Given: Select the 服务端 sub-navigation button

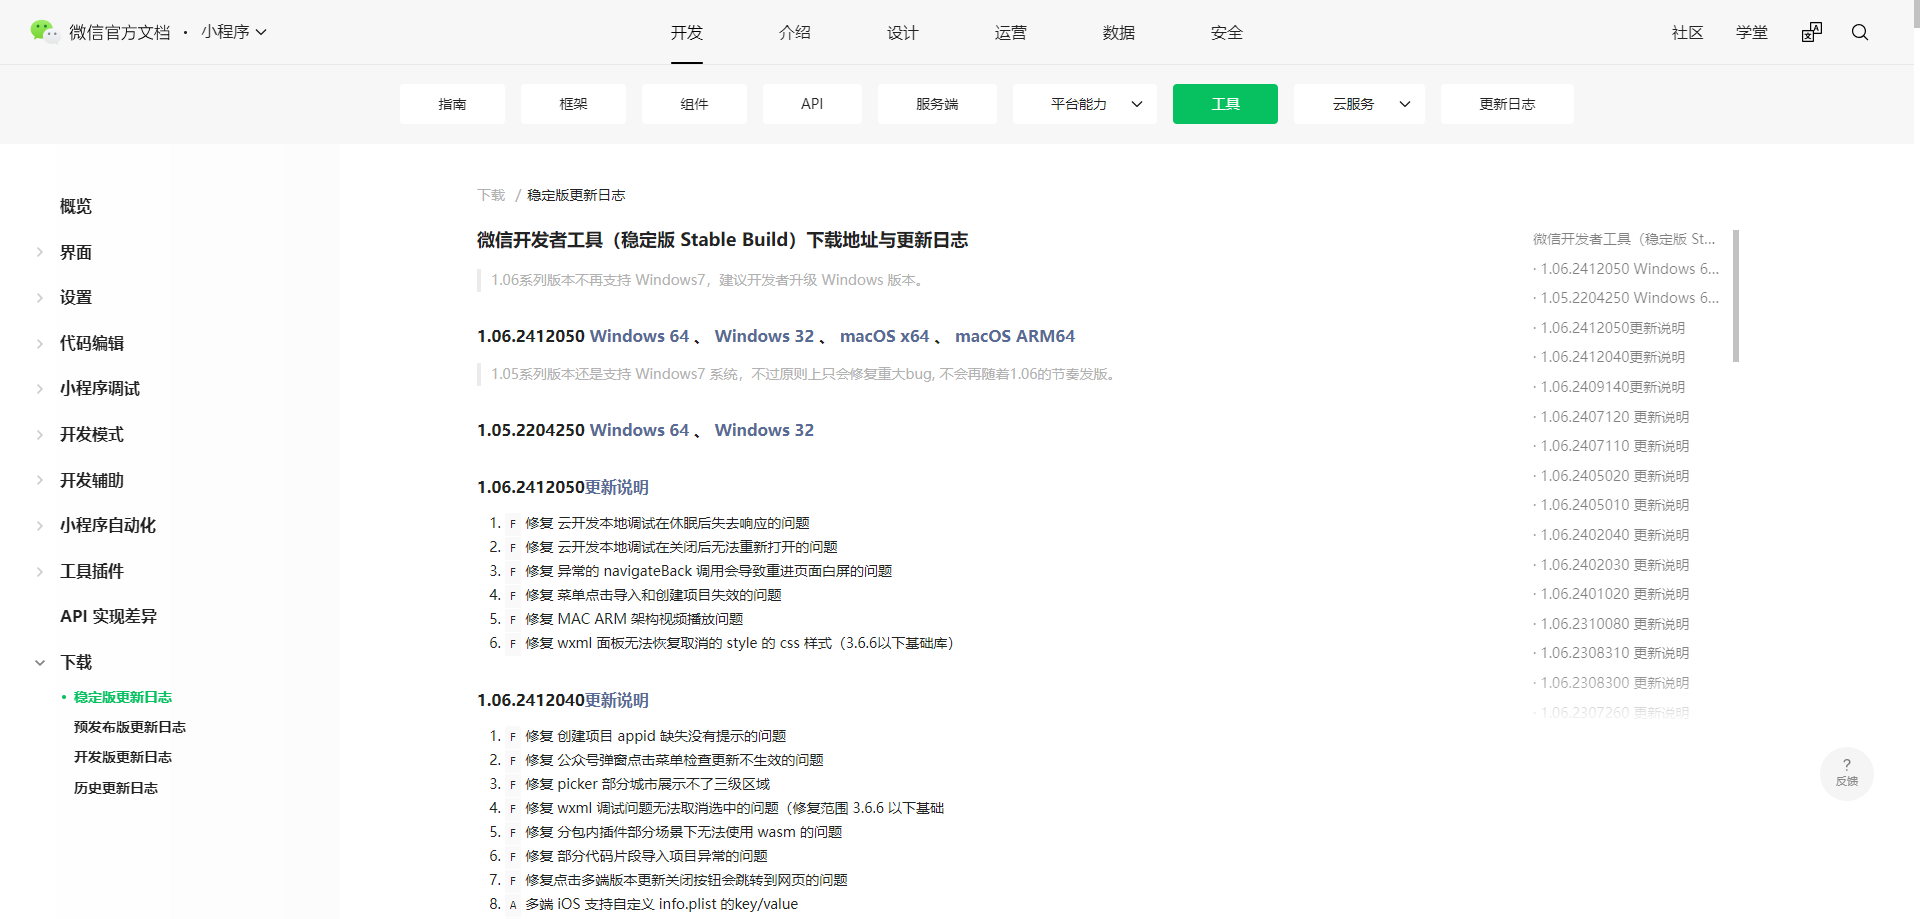Looking at the screenshot, I should click(x=937, y=104).
